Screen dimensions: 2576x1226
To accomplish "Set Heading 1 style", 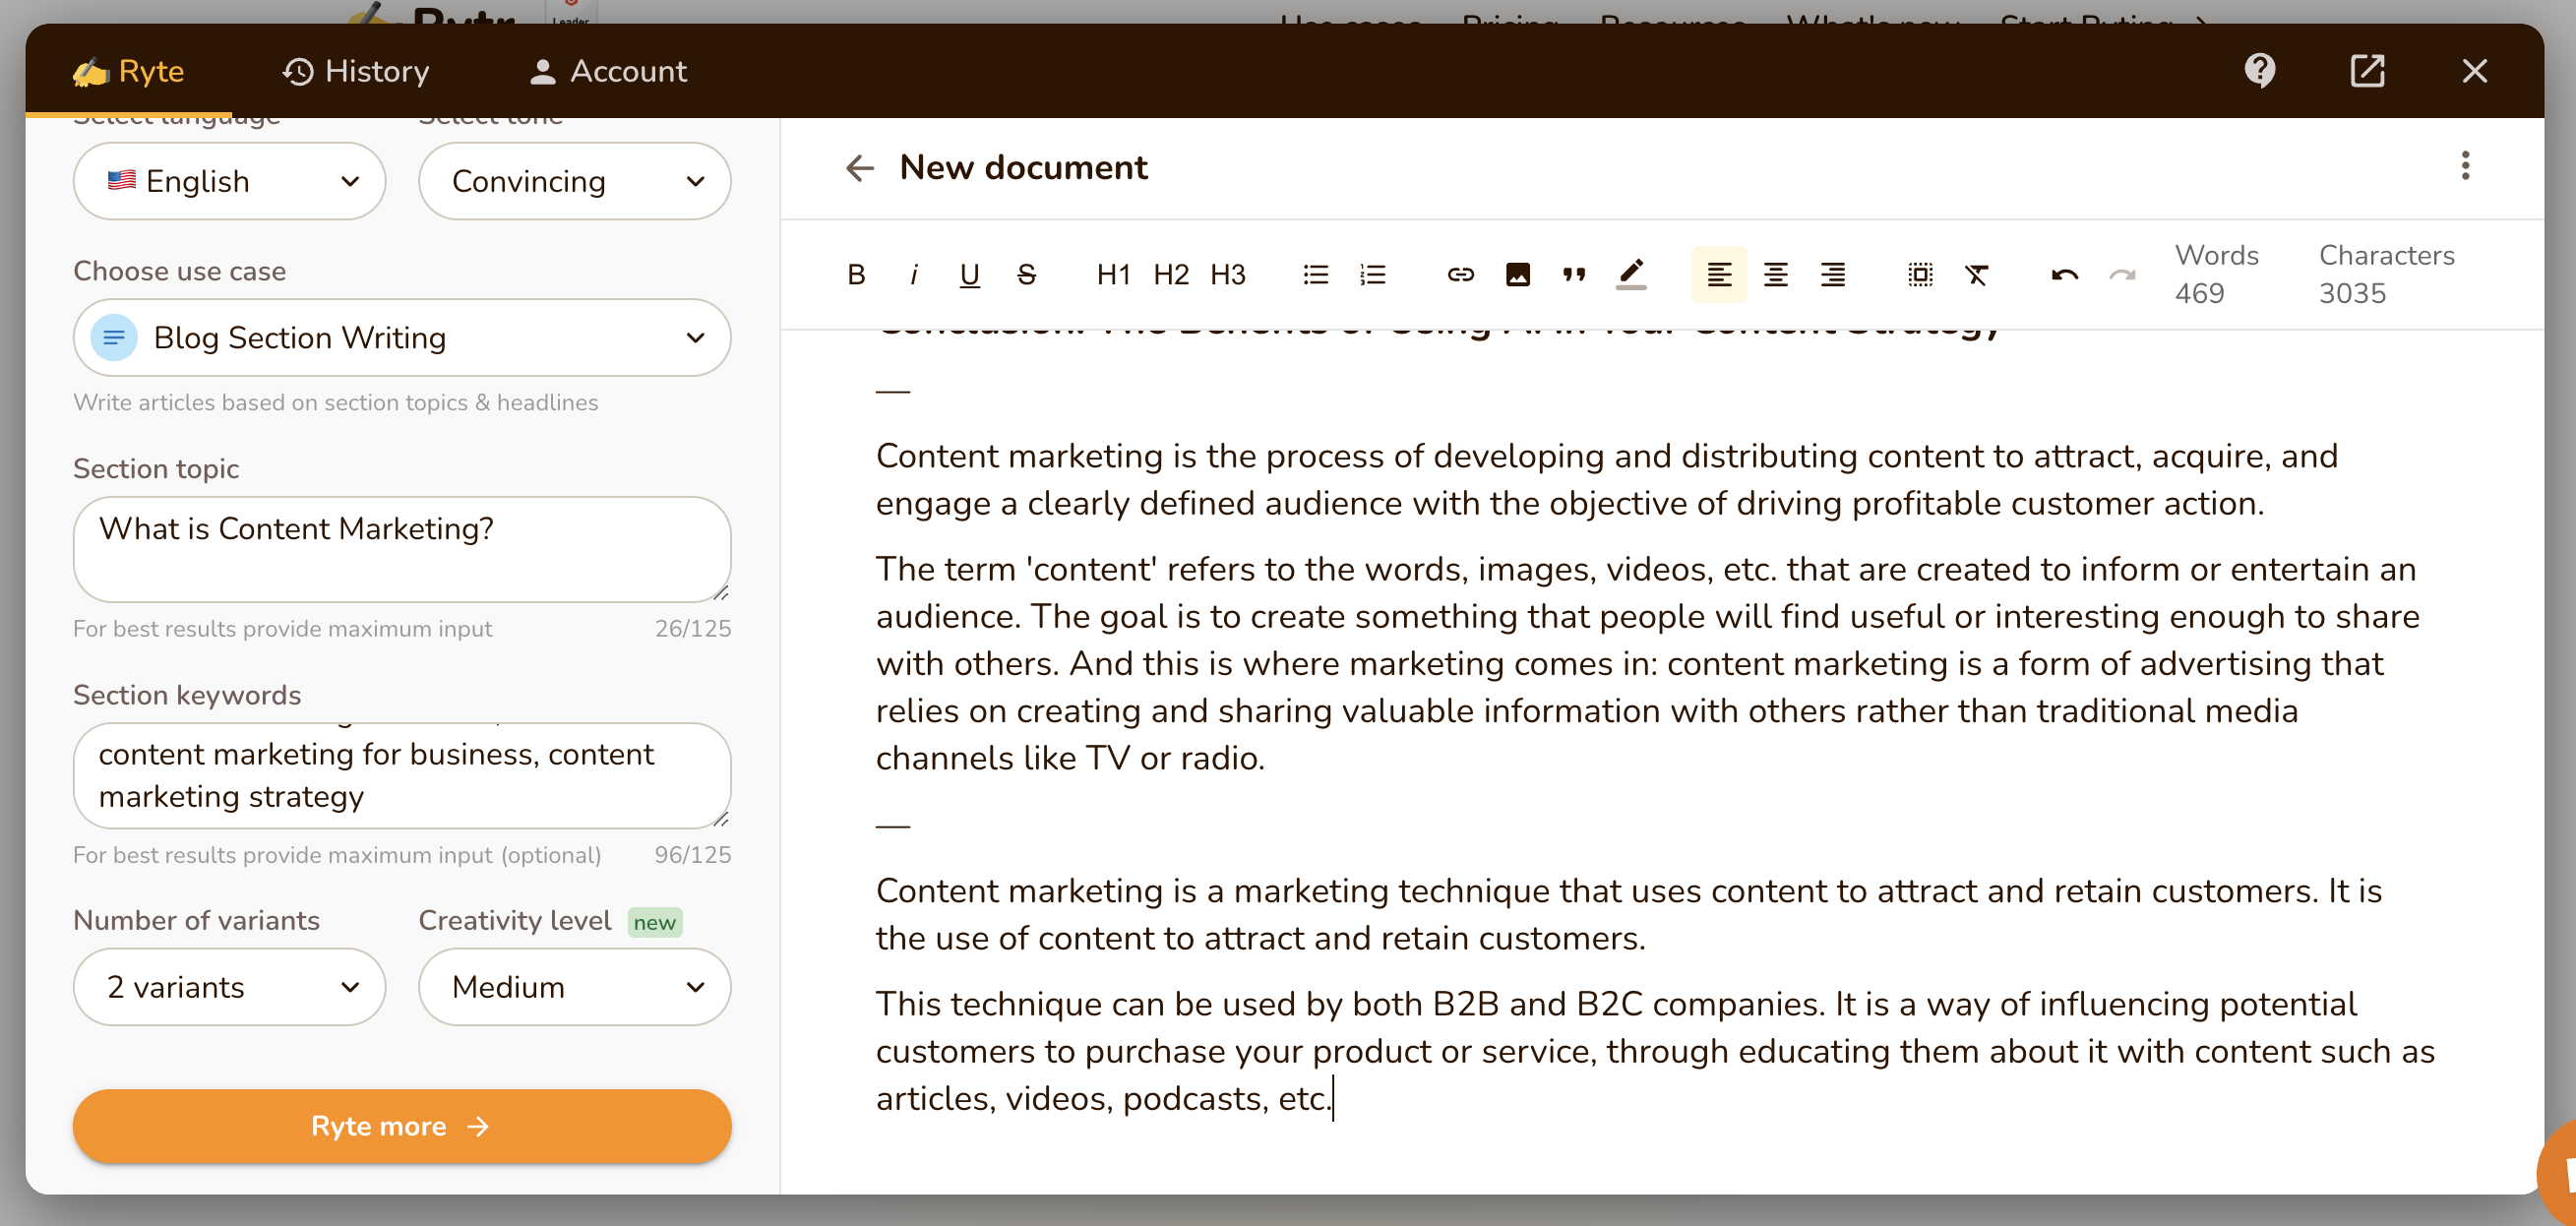I will coord(1113,274).
